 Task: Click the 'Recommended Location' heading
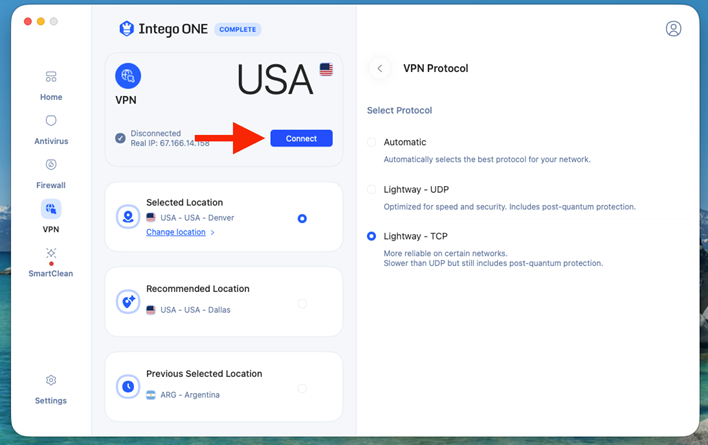click(x=198, y=289)
